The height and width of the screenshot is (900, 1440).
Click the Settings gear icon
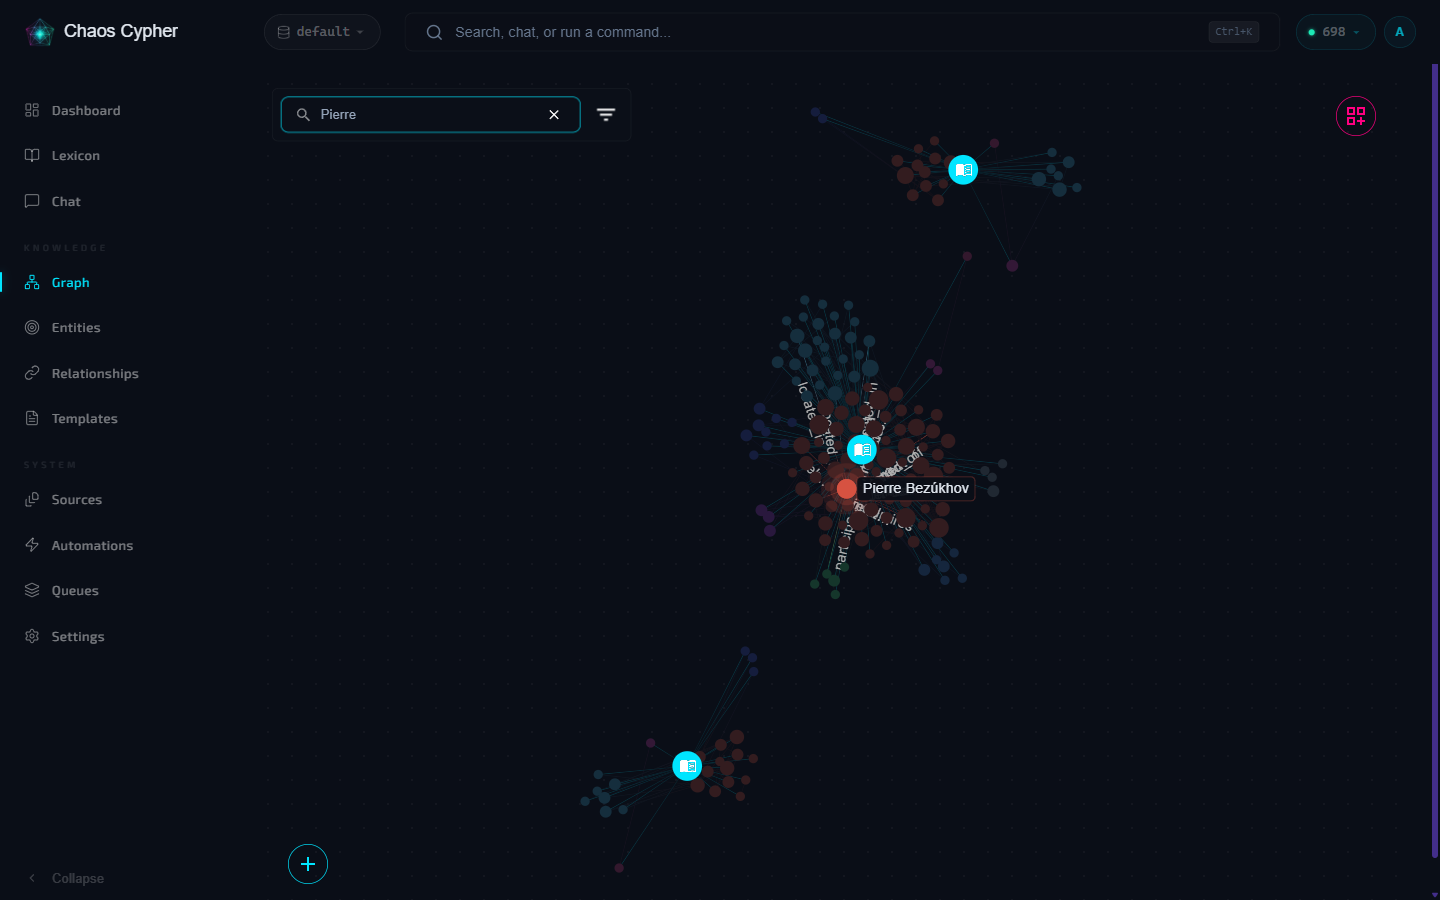(32, 636)
